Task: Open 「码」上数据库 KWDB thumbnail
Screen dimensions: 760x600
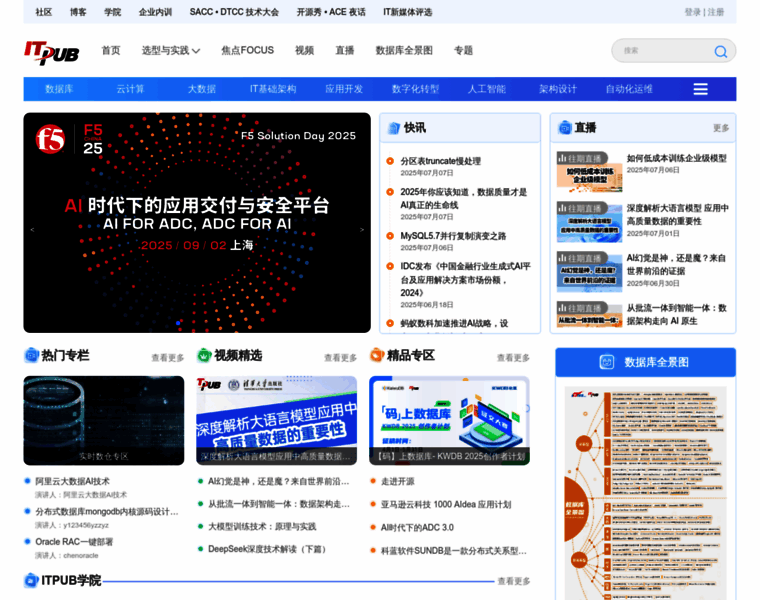Action: pos(449,420)
